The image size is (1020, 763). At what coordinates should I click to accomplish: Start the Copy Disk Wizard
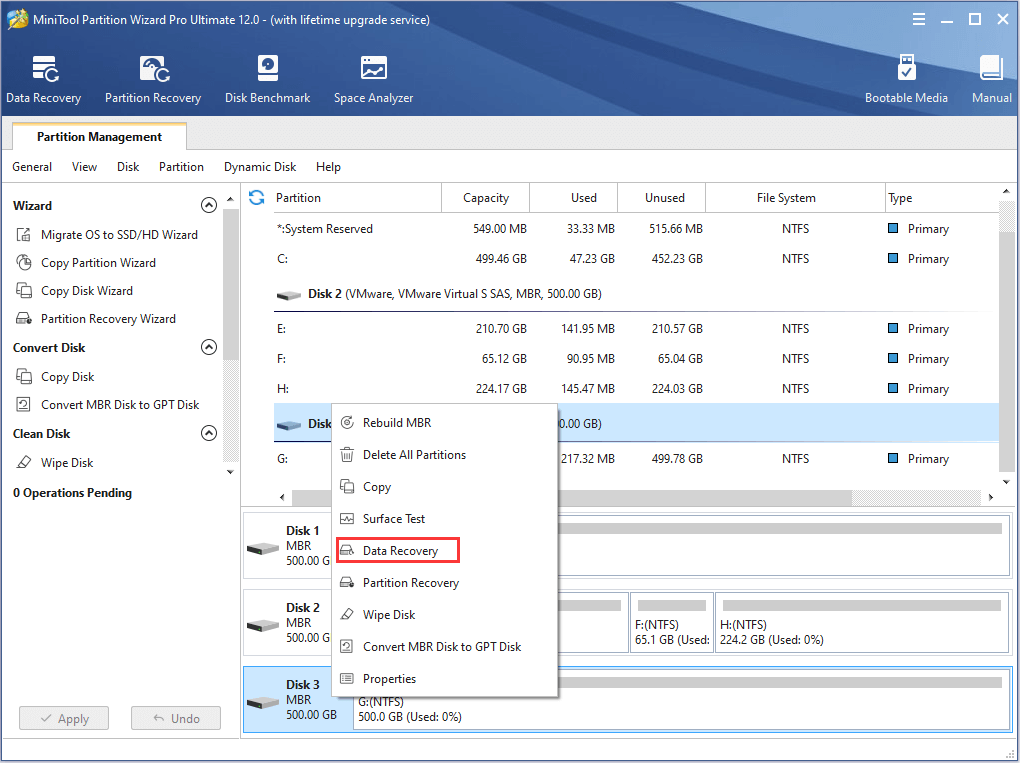point(74,291)
